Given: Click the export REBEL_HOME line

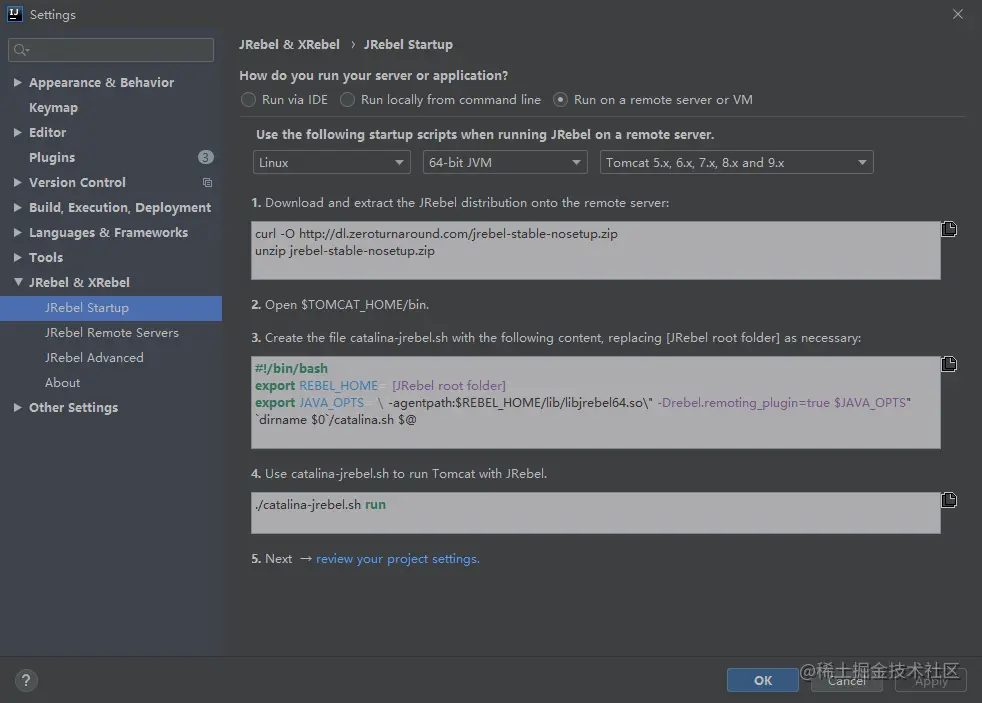Looking at the screenshot, I should point(380,386).
